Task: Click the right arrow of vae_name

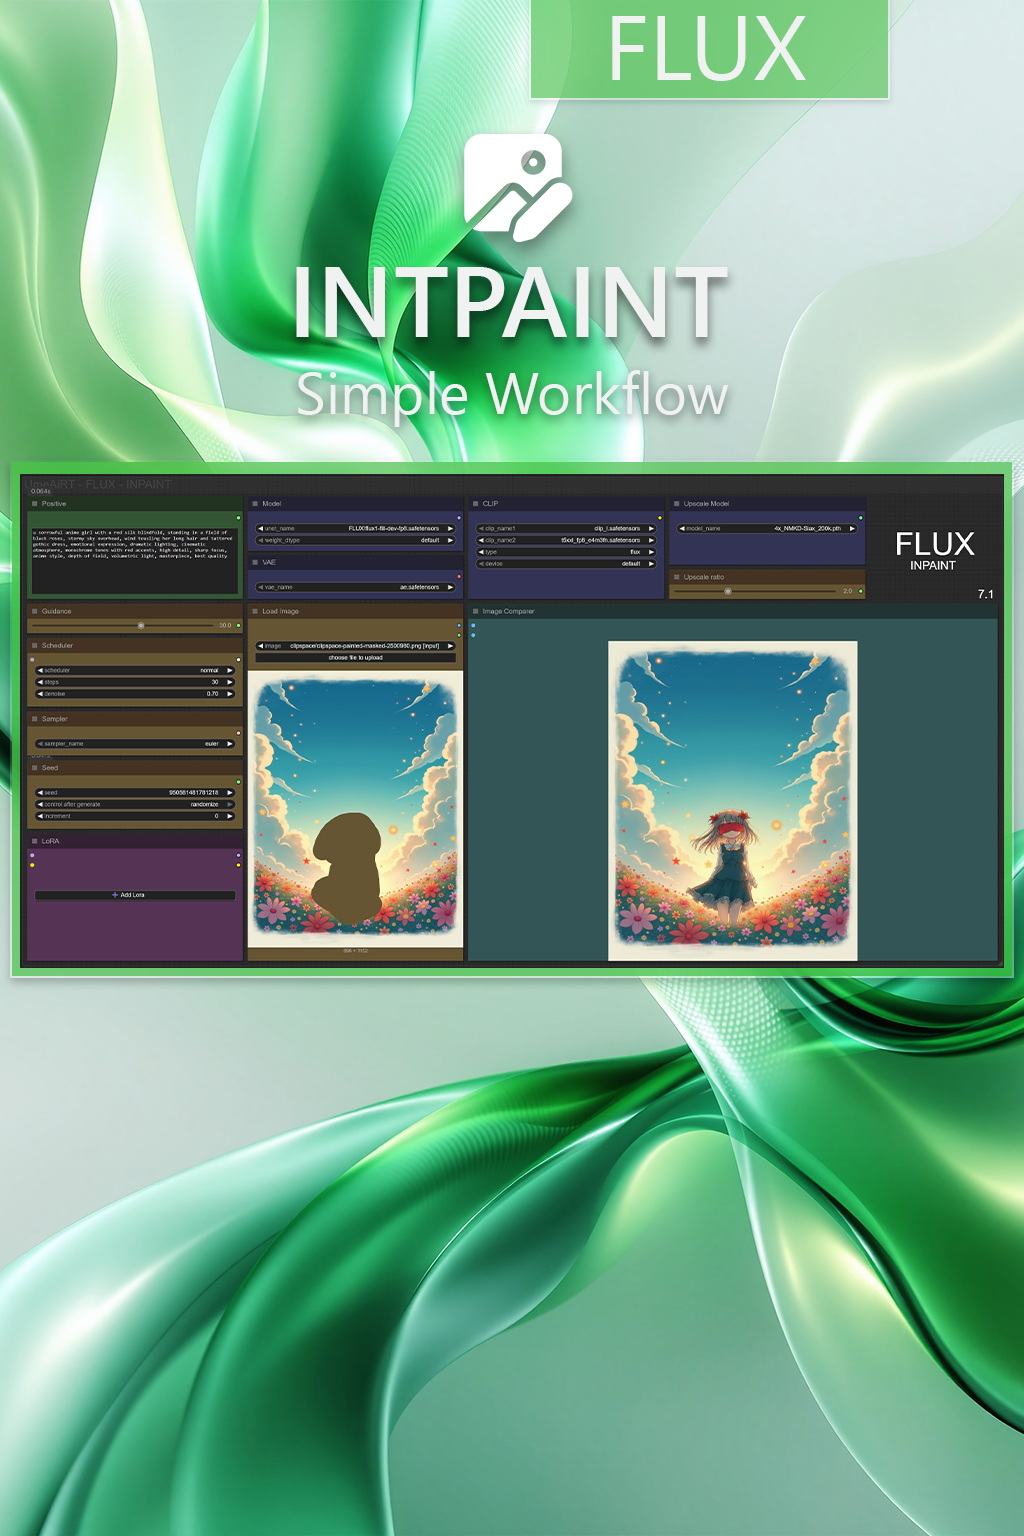Action: (450, 587)
